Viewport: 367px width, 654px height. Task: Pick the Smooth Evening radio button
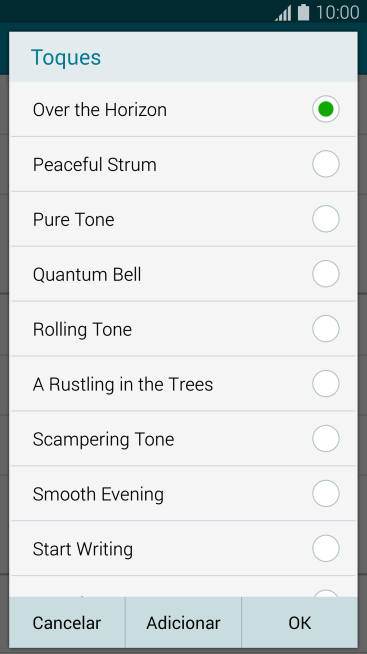[326, 494]
